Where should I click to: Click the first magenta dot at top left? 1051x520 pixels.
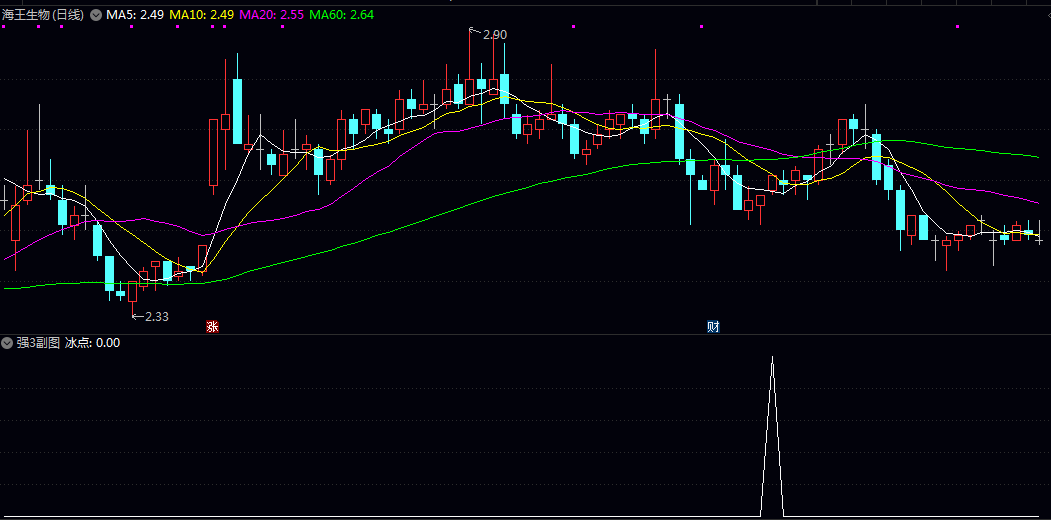(x=4, y=27)
